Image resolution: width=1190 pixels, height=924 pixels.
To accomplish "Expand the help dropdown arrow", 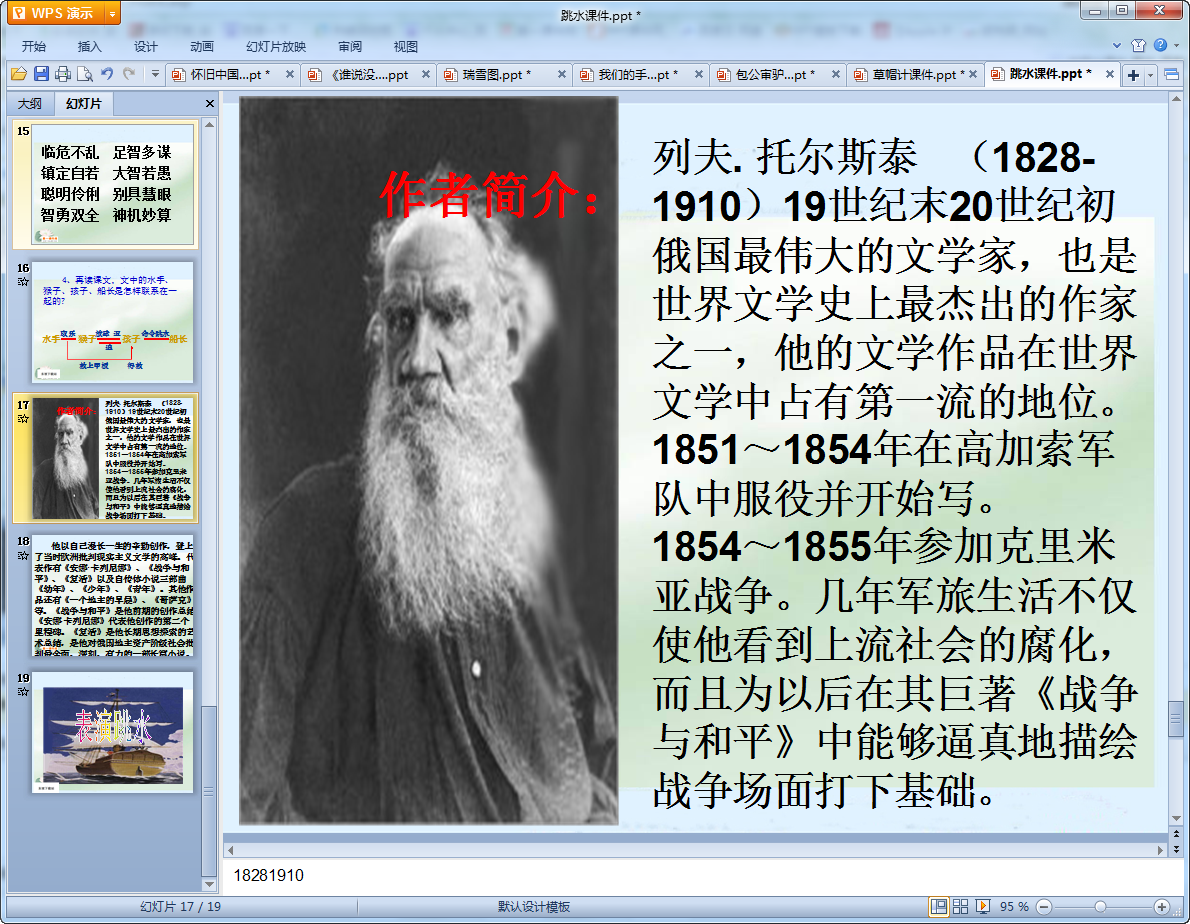I will point(1176,46).
